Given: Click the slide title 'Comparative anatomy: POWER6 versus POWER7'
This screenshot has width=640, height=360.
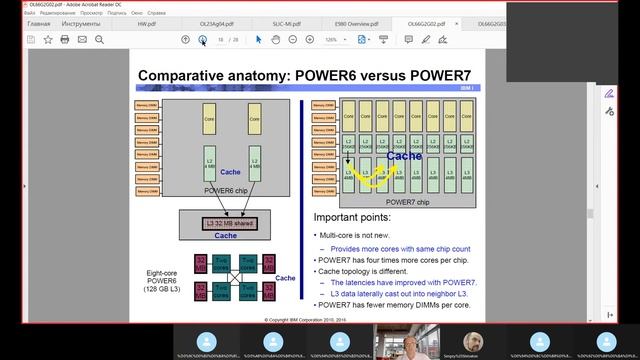Looking at the screenshot, I should [x=304, y=76].
